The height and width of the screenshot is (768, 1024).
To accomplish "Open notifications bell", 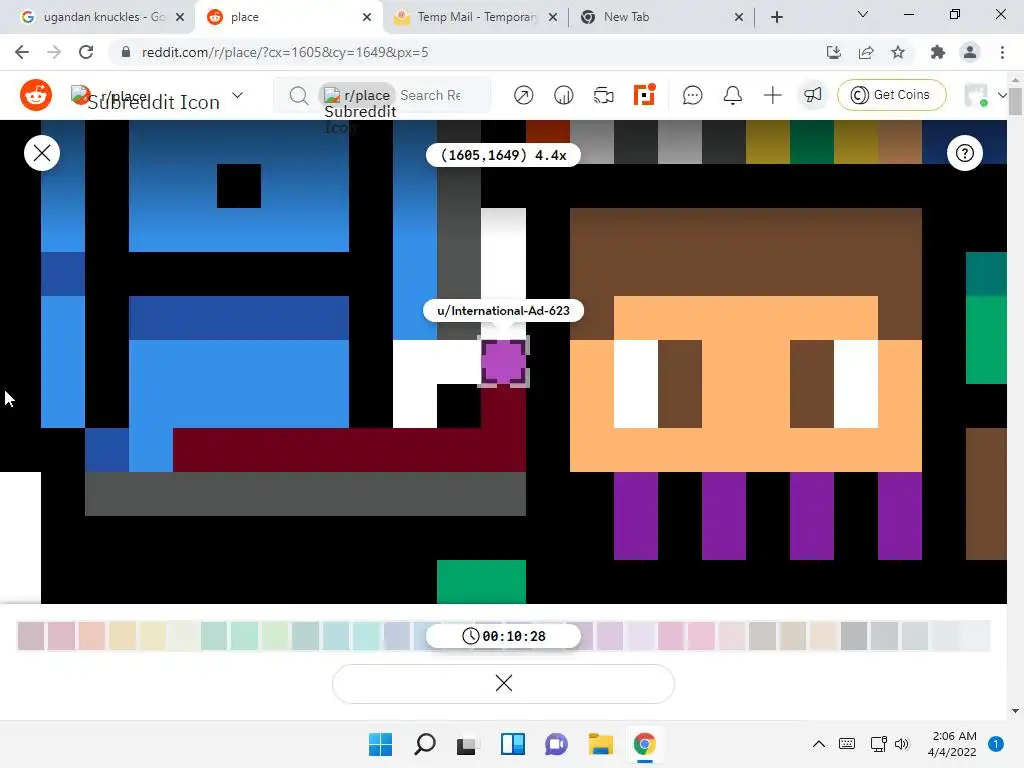I will point(733,95).
